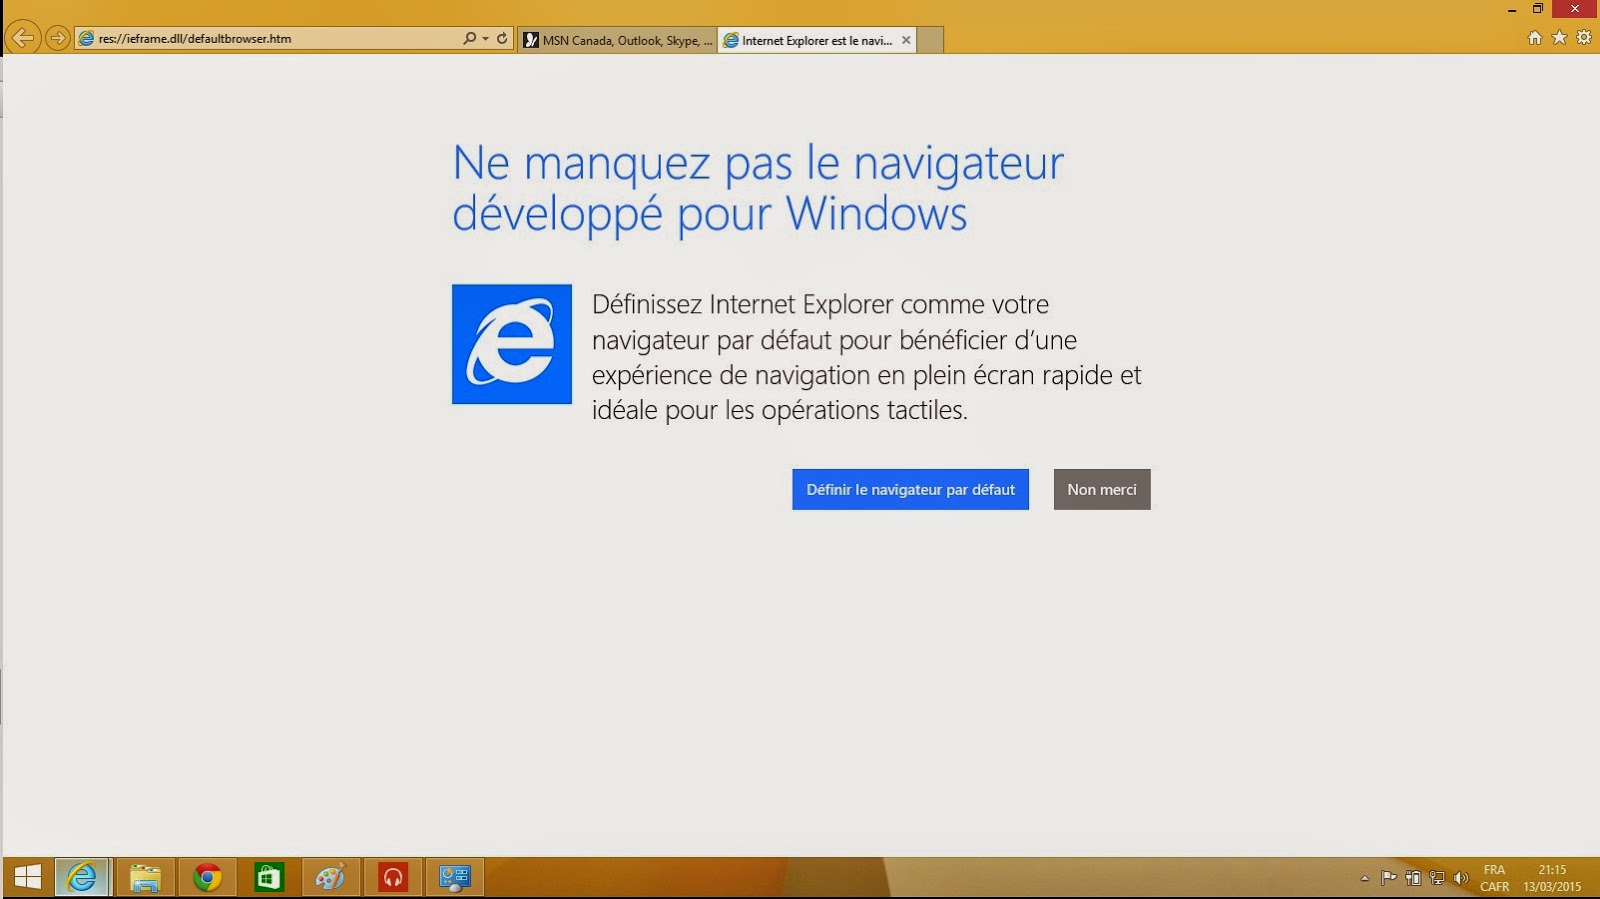Click Définir le navigateur par défaut button

pyautogui.click(x=910, y=489)
